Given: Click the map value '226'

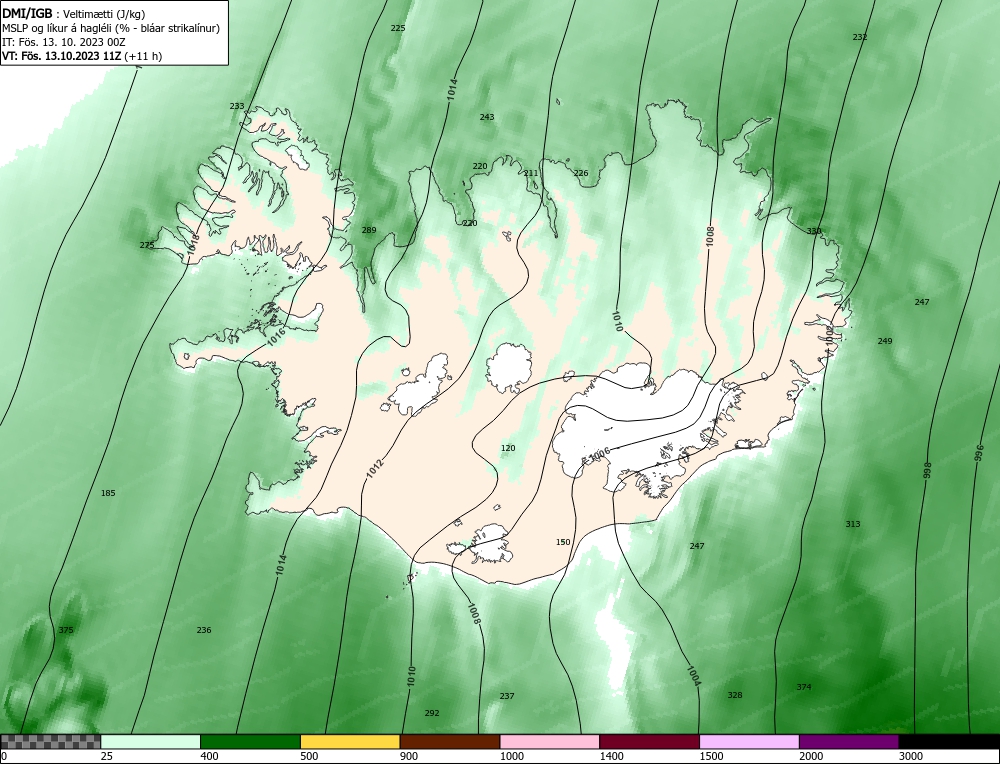Looking at the screenshot, I should coord(581,173).
